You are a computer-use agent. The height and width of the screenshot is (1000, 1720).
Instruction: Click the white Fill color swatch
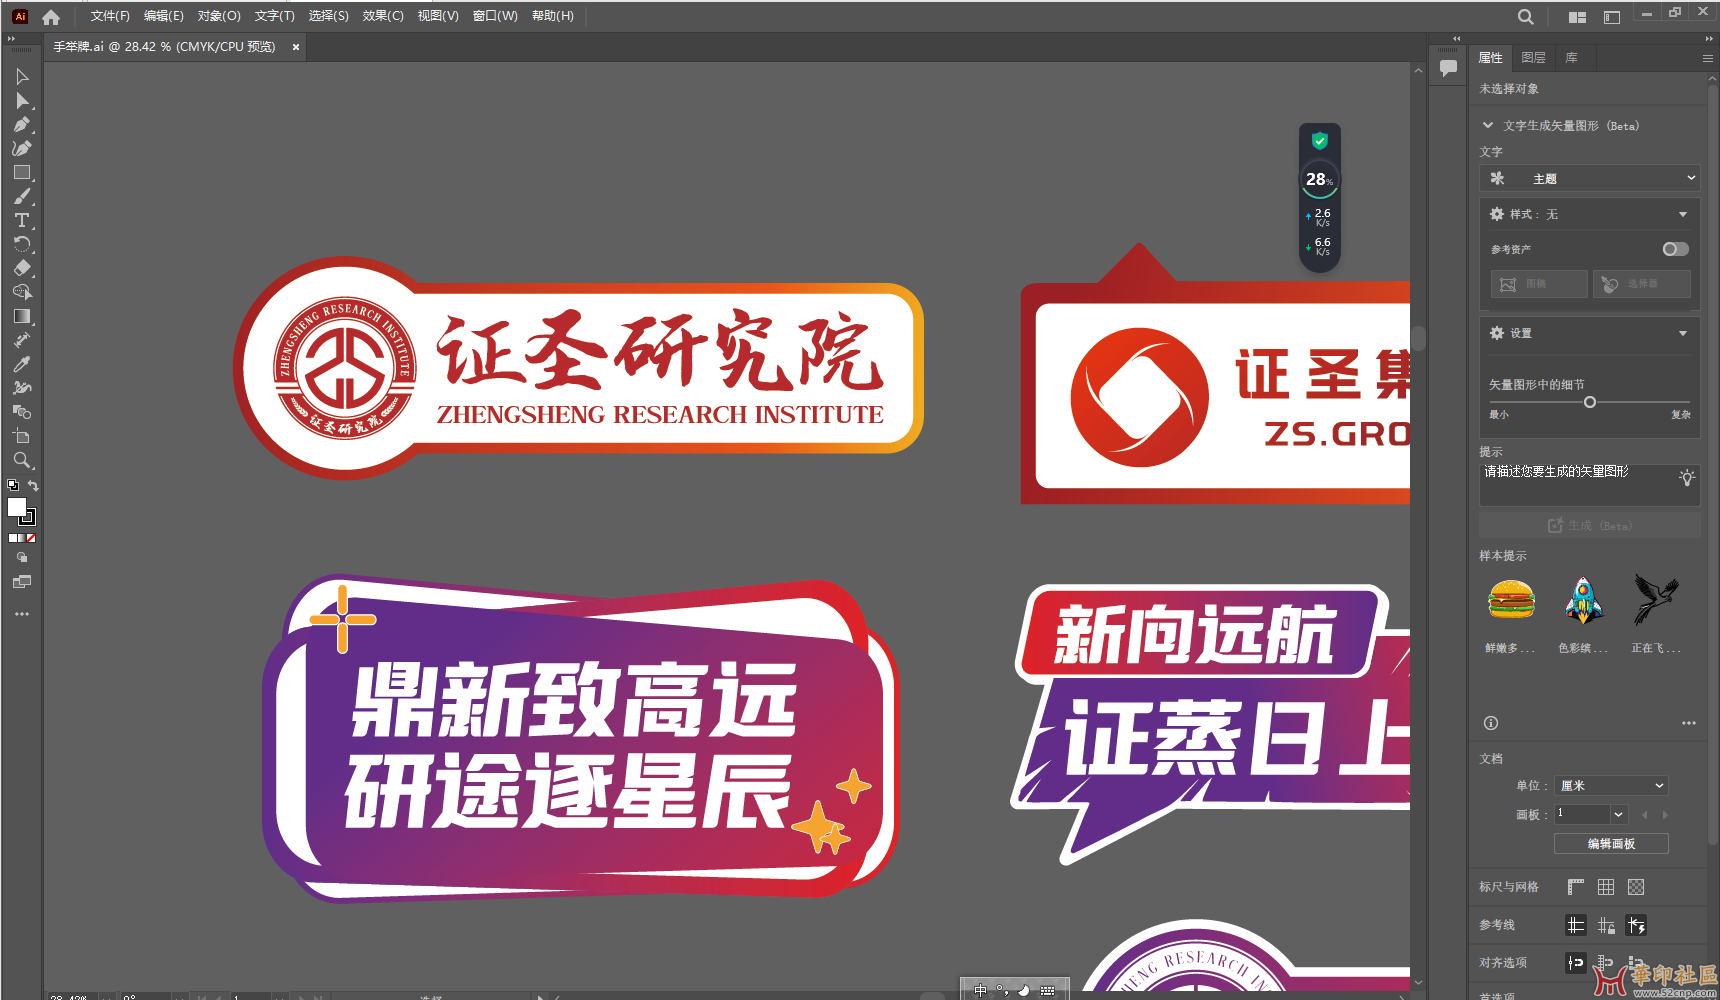(x=17, y=507)
